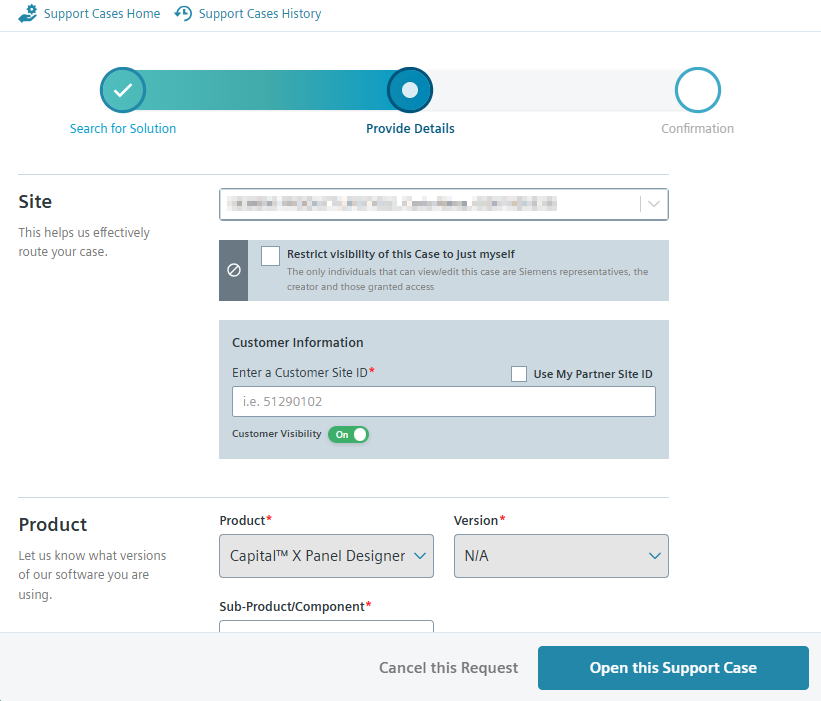Click the Site dropdown chevron arrow
The image size is (821, 701).
654,204
